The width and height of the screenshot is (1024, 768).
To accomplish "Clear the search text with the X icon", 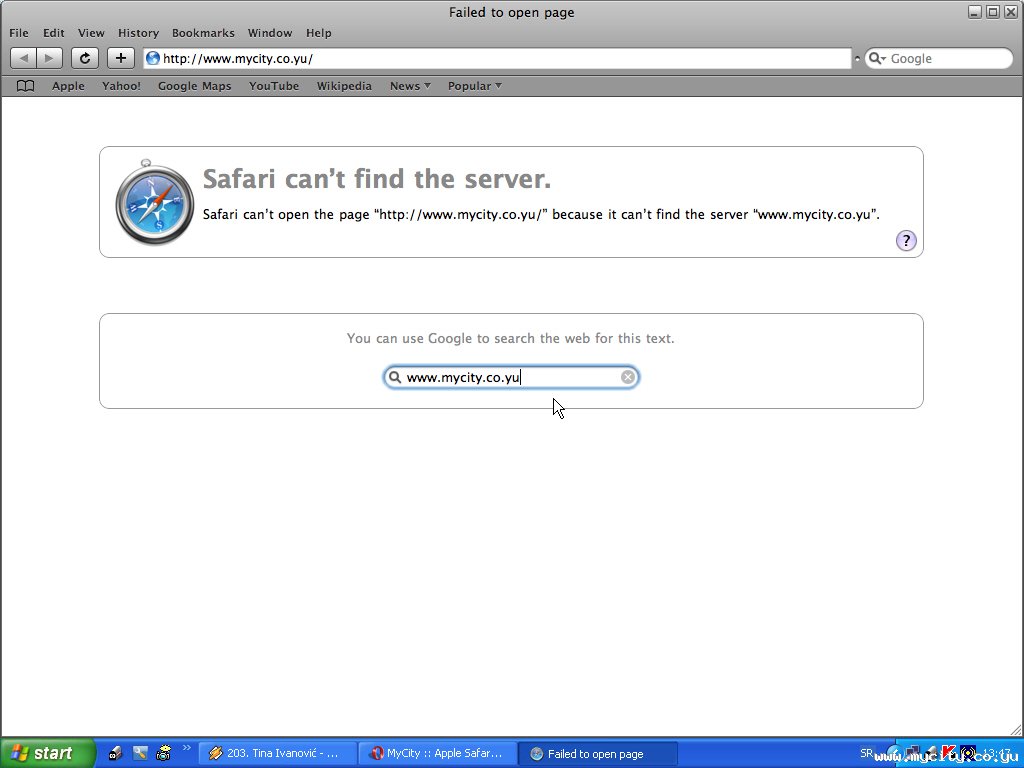I will 628,377.
